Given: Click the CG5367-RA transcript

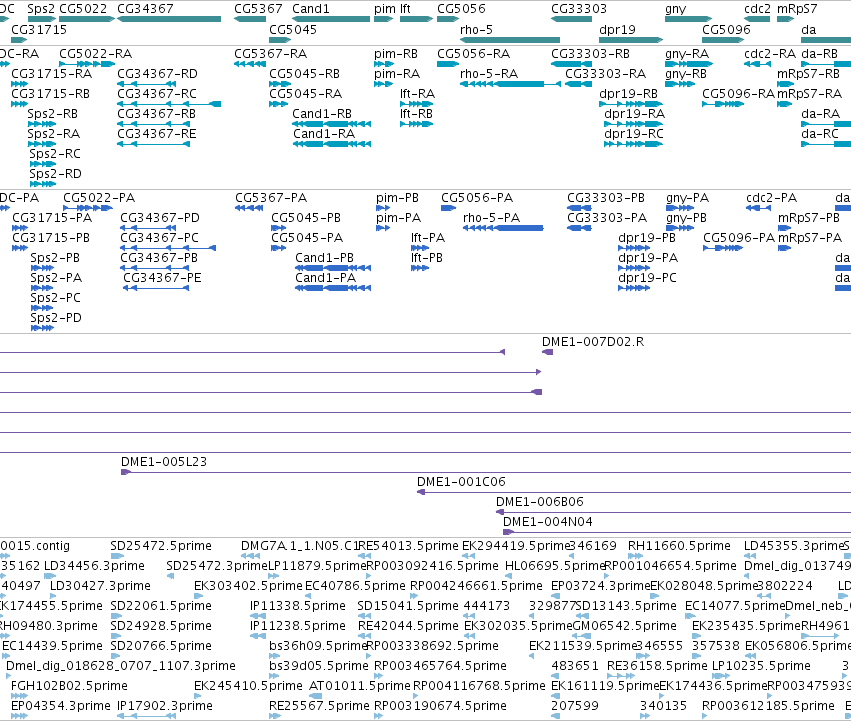Looking at the screenshot, I should [250, 64].
